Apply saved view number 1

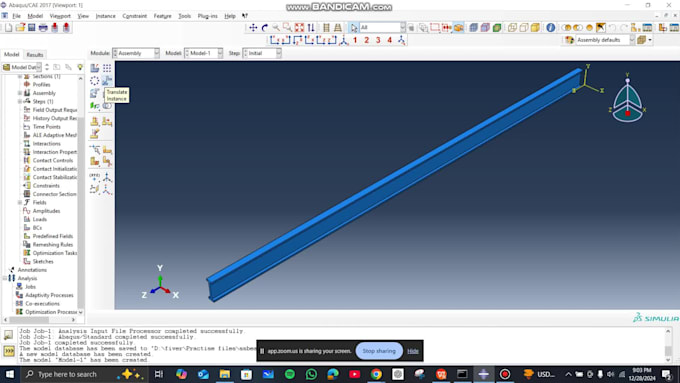coord(355,40)
